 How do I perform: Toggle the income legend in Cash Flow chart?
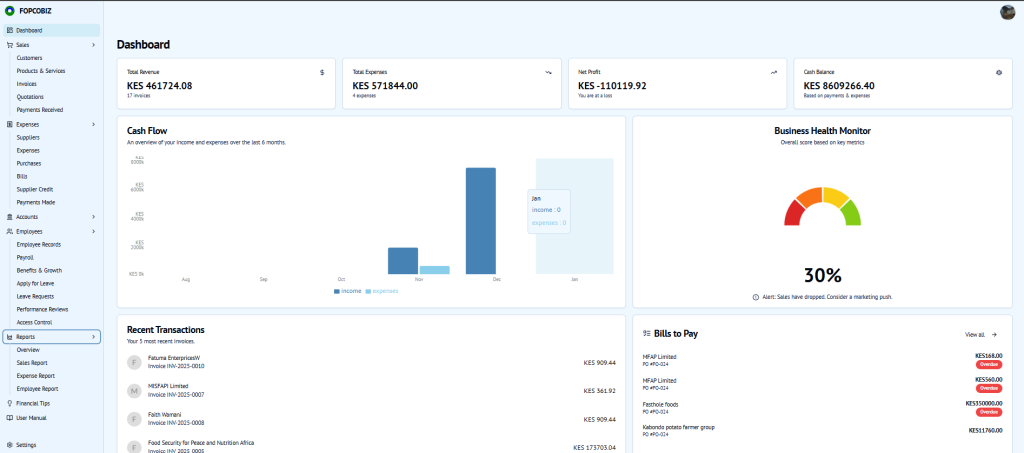tap(347, 291)
